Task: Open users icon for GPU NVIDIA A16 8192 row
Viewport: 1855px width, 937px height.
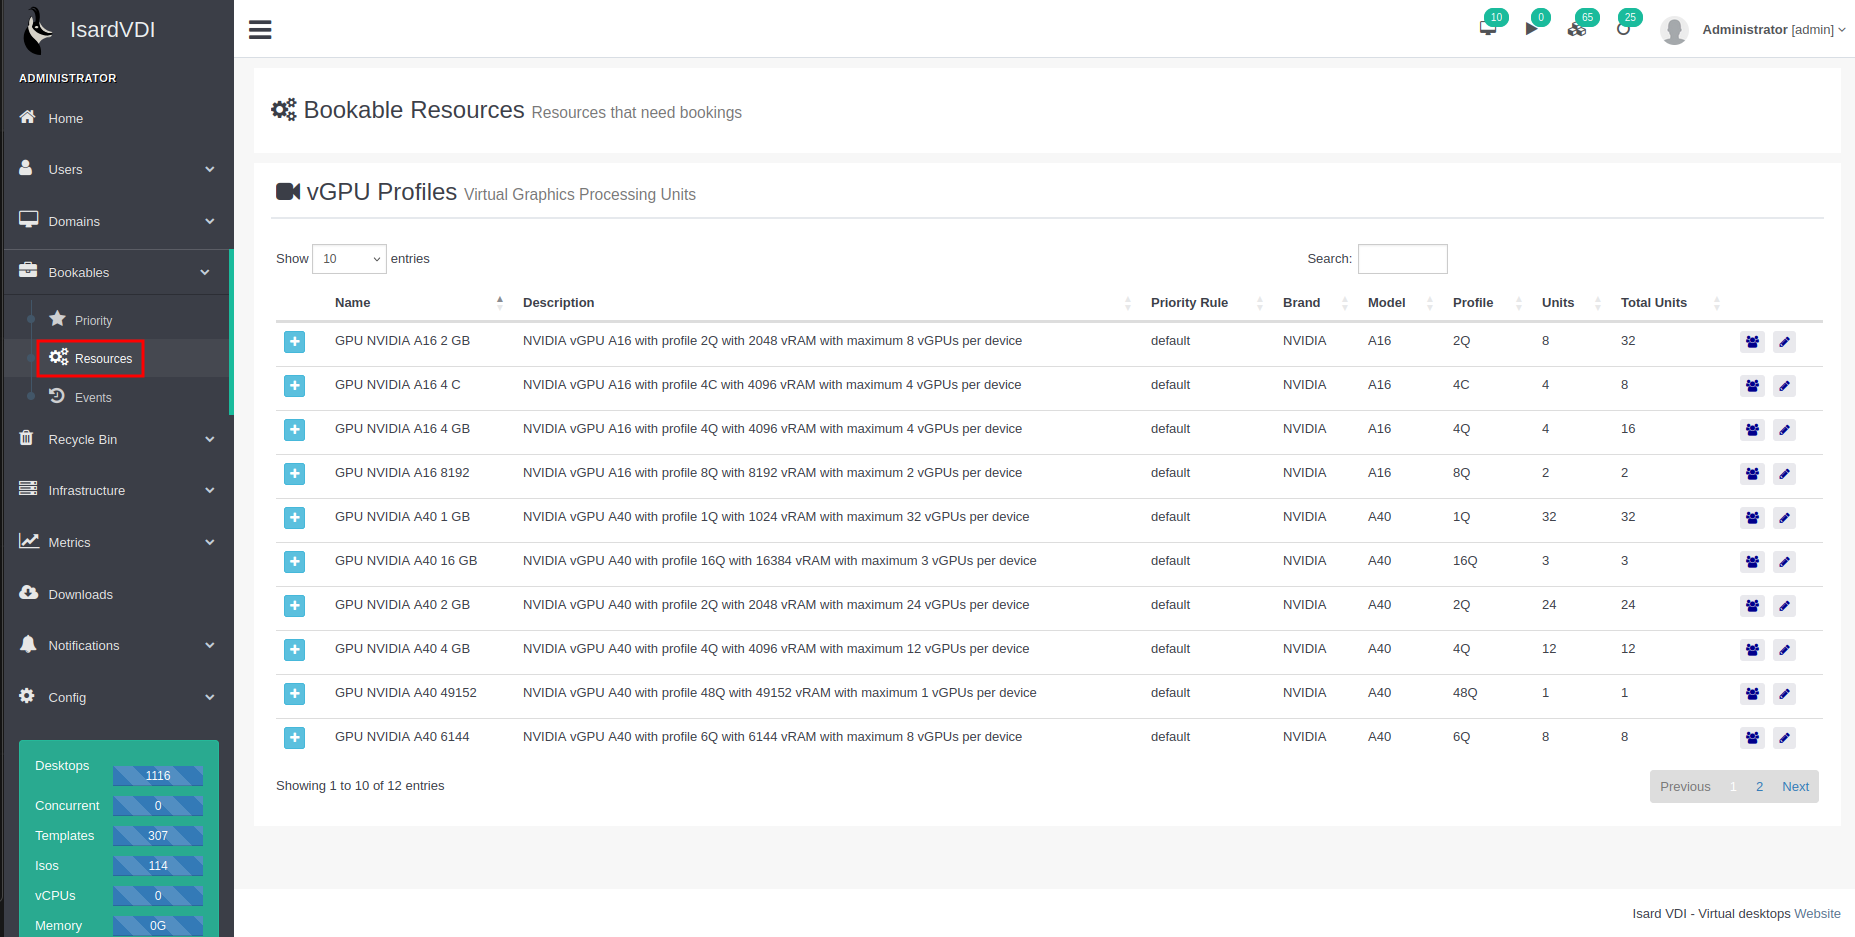Action: (x=1752, y=474)
